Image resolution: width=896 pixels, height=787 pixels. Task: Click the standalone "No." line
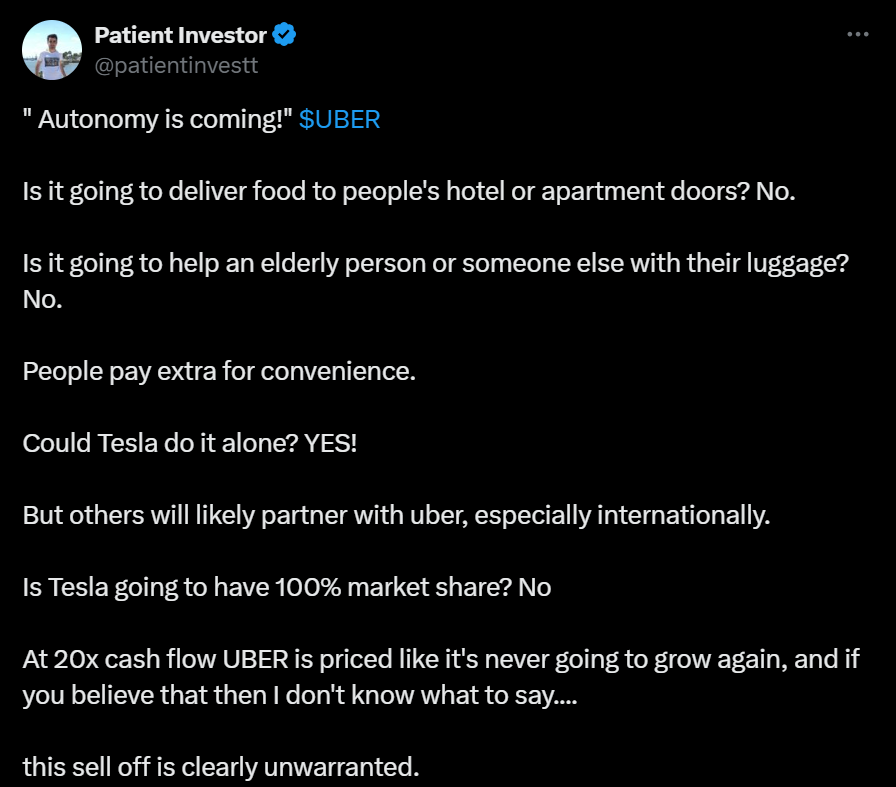coord(42,299)
